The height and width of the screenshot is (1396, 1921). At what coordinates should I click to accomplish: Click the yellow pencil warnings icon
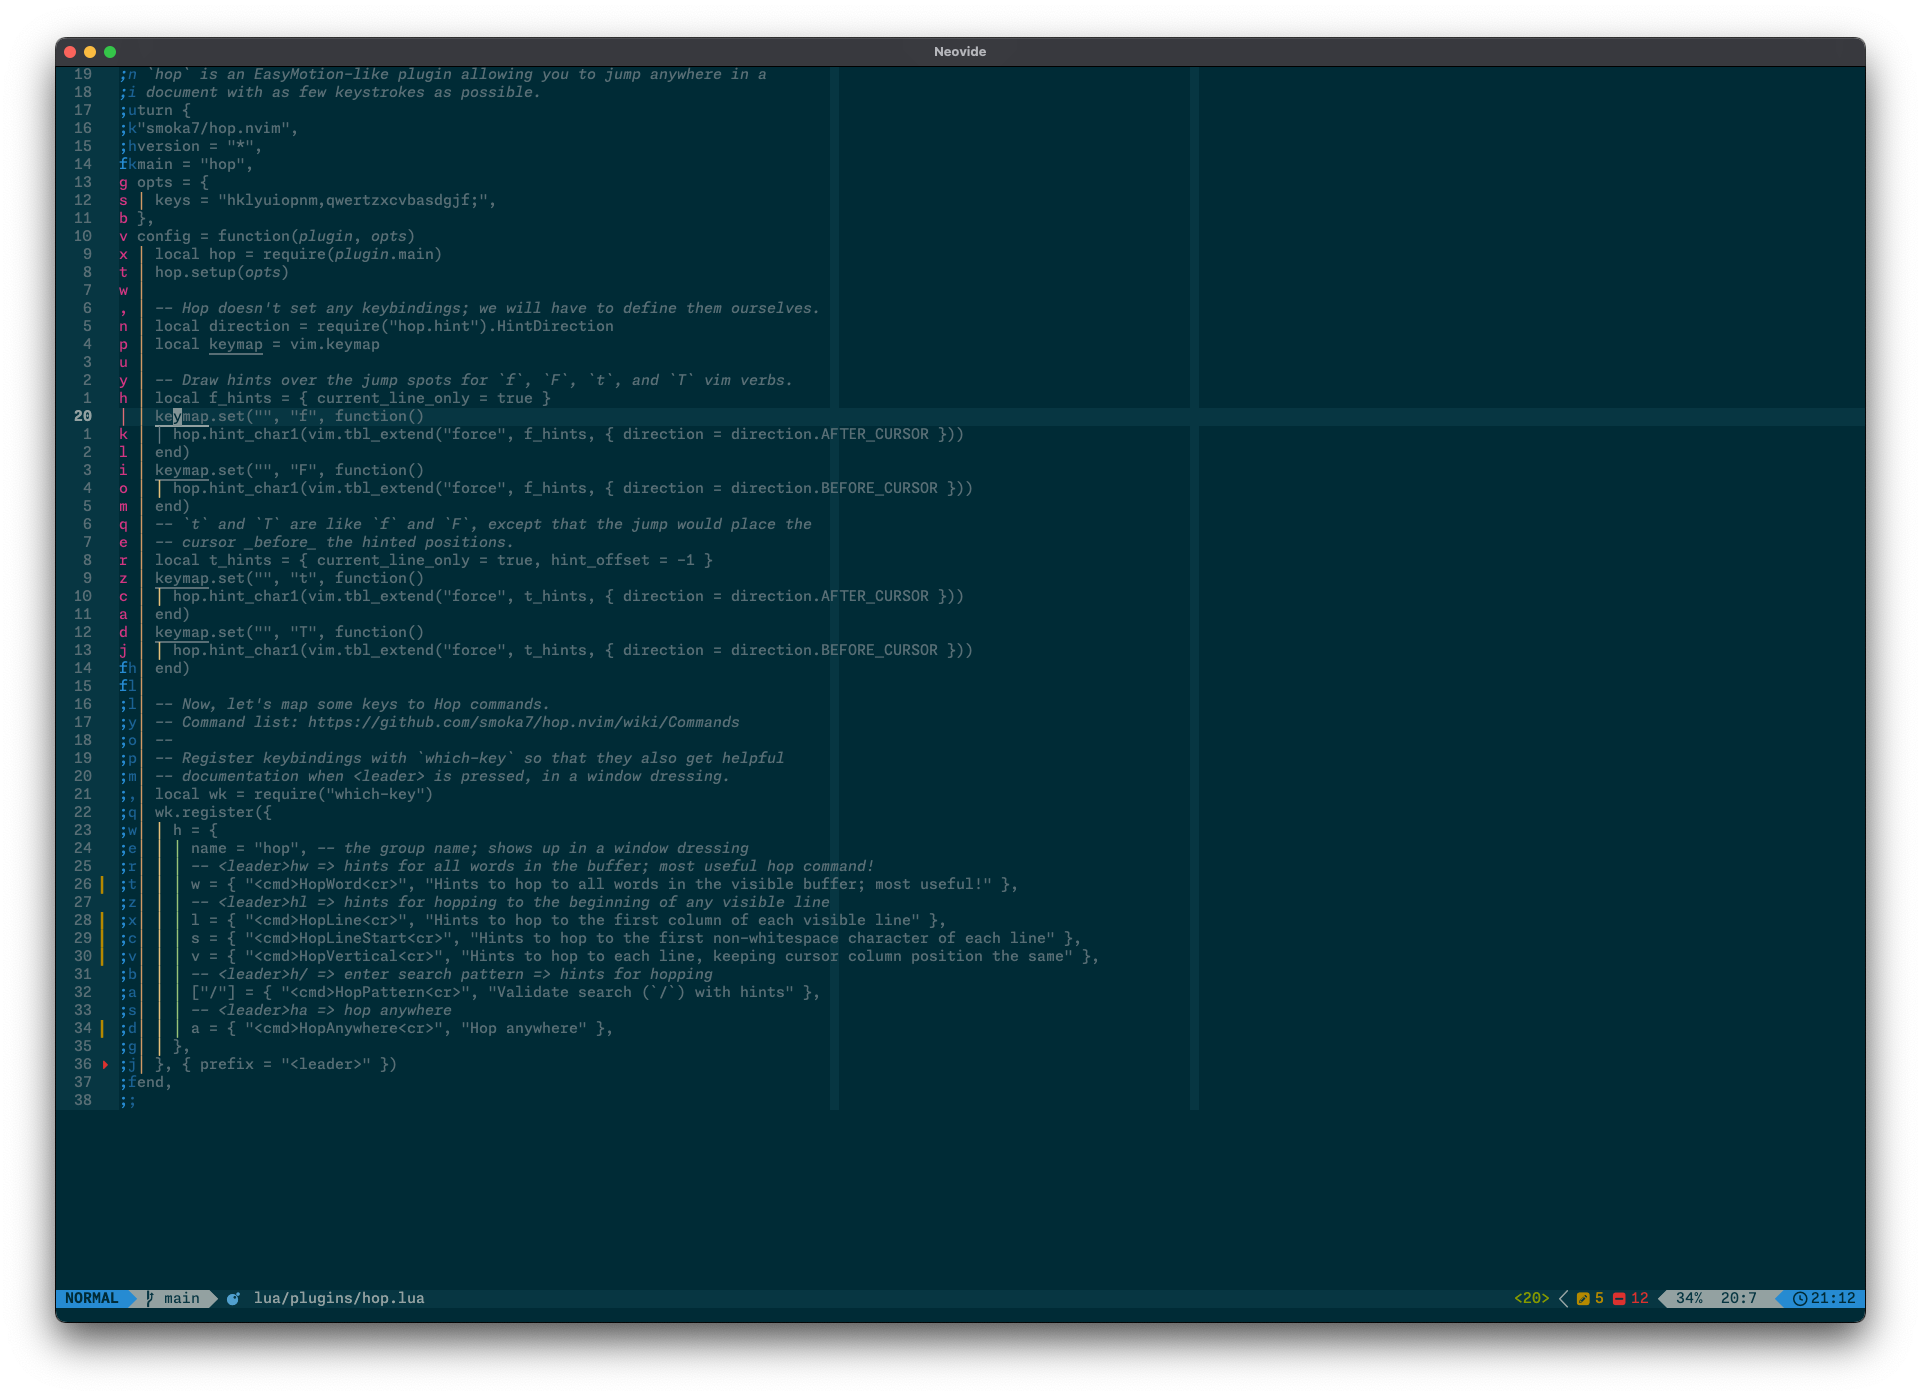point(1582,1298)
